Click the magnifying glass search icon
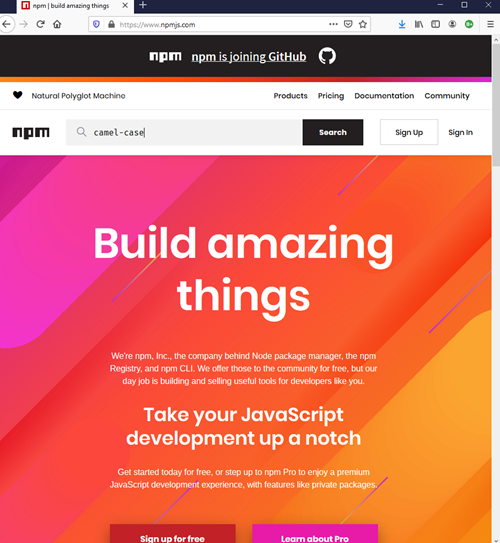Screen dimensions: 500x543 pos(81,132)
